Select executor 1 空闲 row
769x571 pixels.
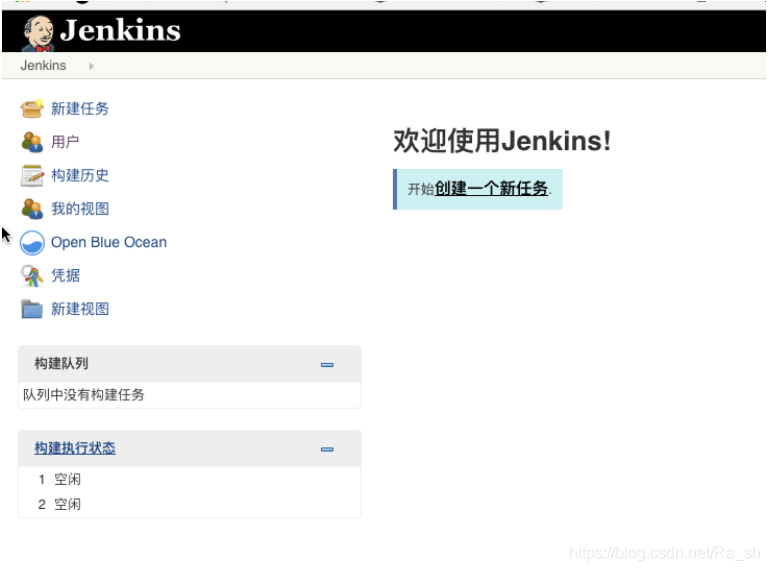pyautogui.click(x=189, y=479)
